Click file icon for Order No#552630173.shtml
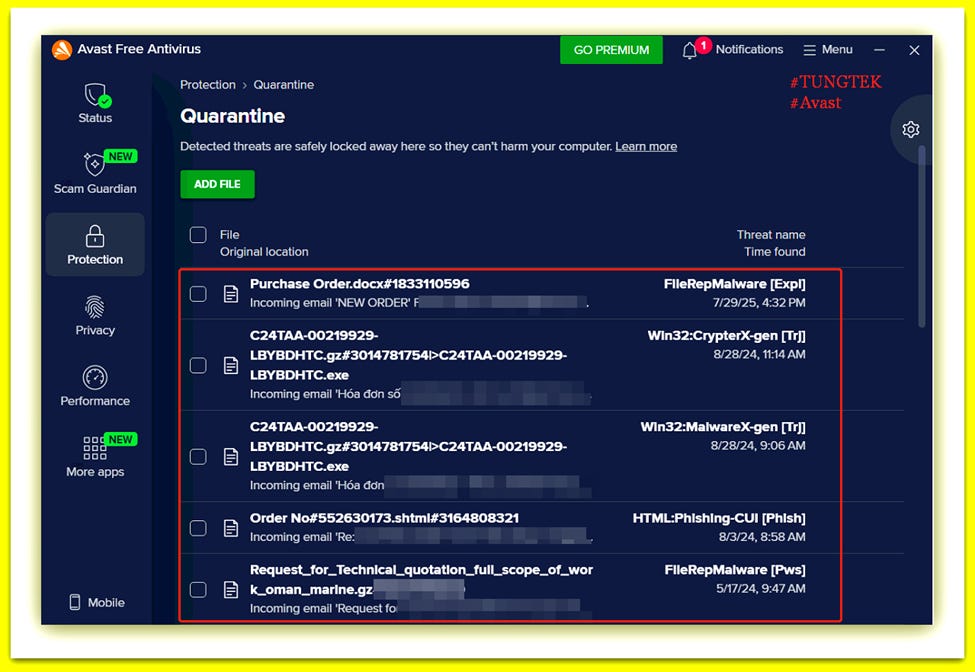 [231, 528]
